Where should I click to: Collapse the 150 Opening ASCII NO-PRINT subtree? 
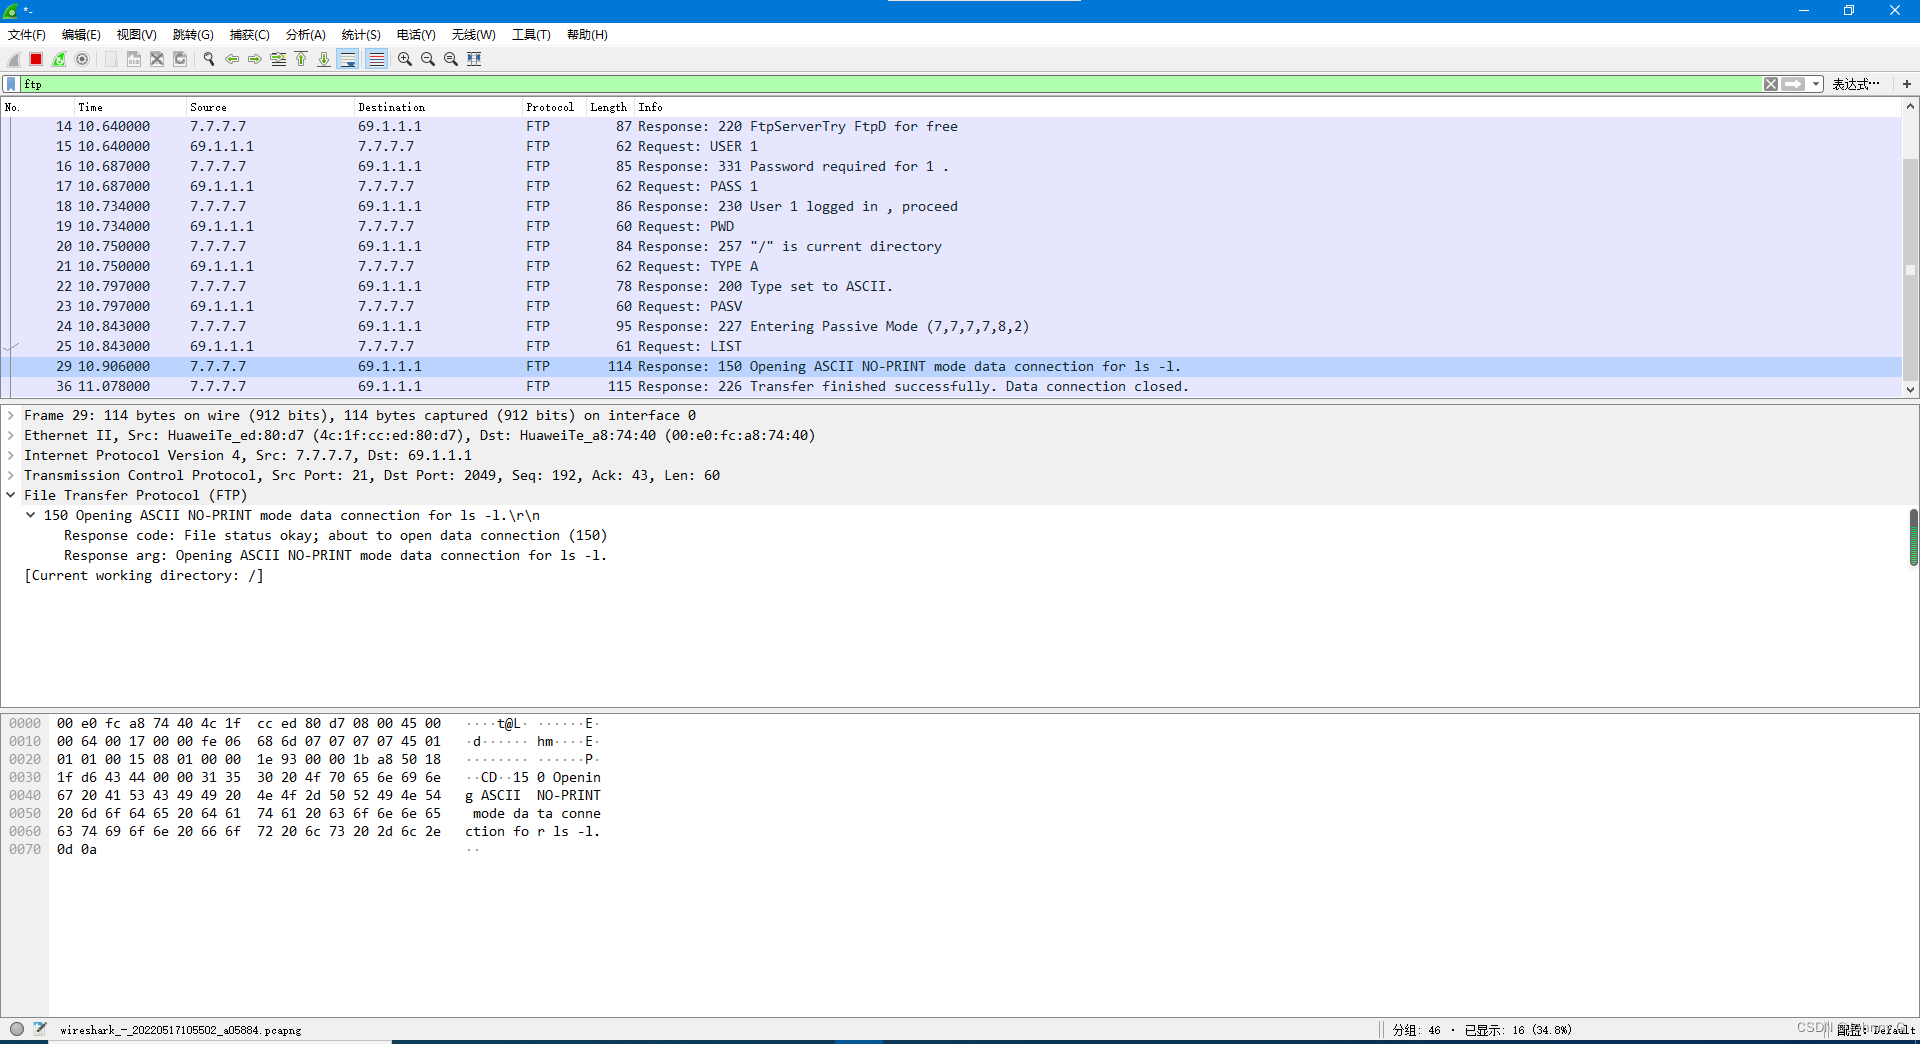pyautogui.click(x=31, y=515)
